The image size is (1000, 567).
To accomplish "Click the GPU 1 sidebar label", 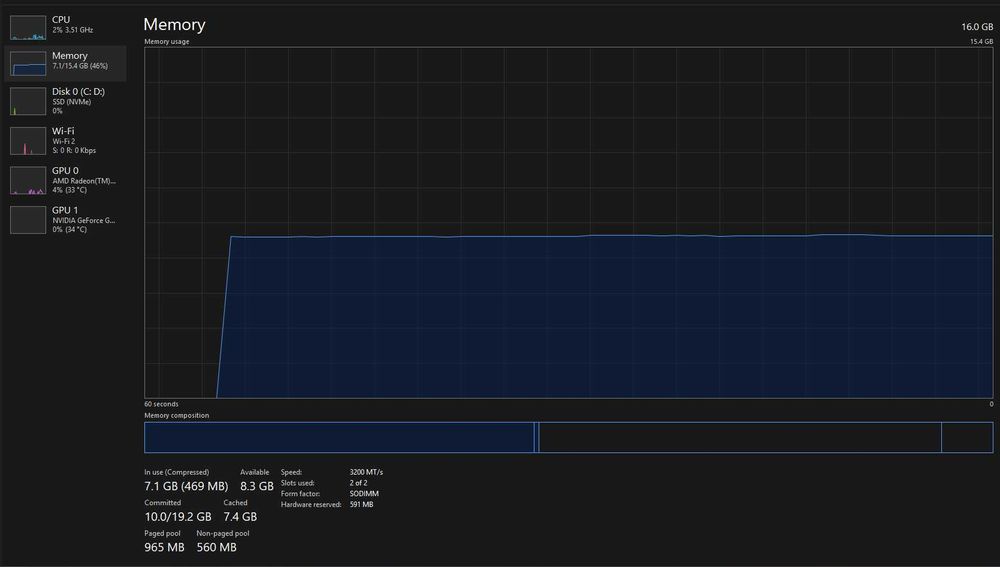I will (65, 210).
